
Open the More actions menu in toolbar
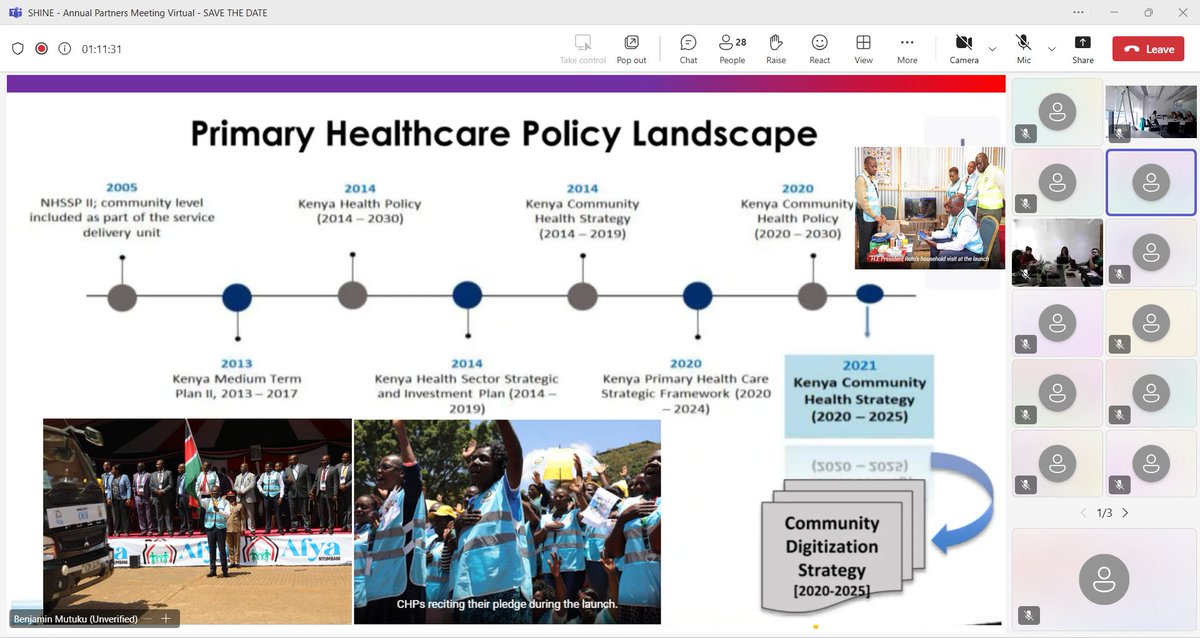point(907,48)
